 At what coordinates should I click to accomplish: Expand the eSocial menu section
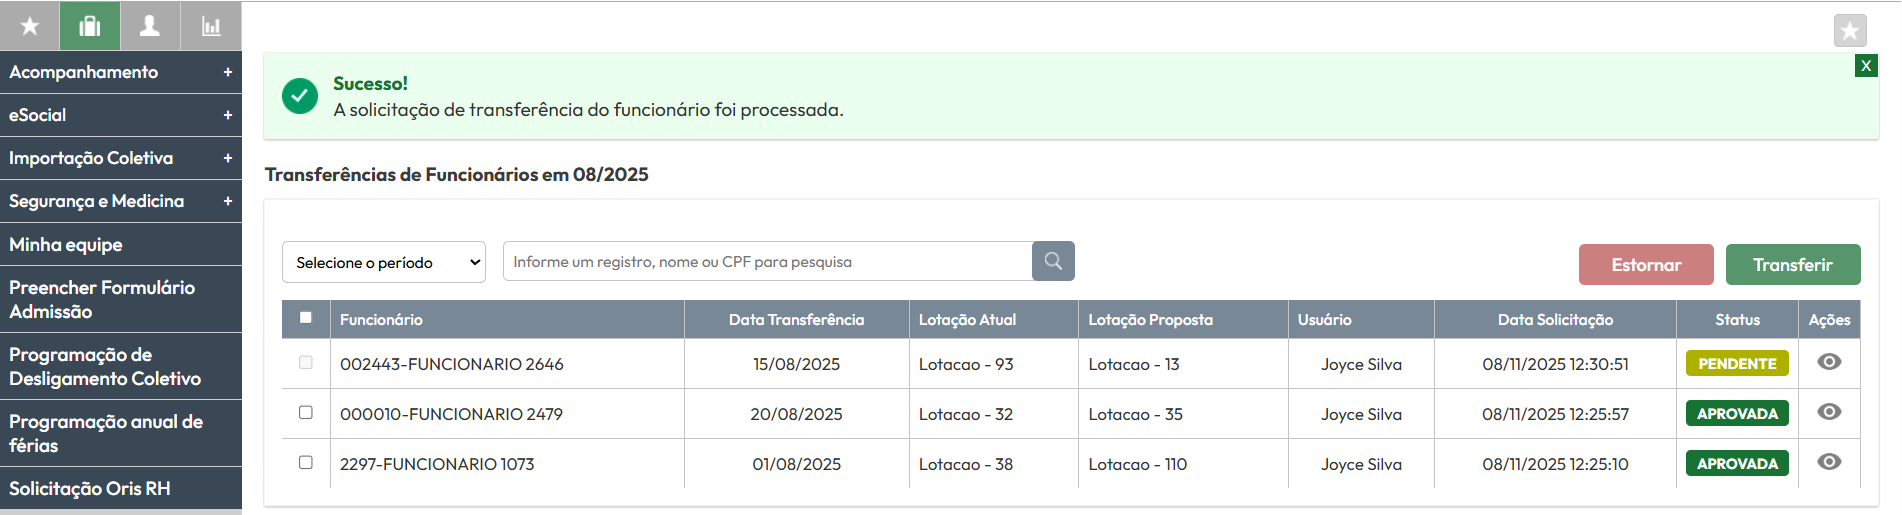[x=120, y=115]
